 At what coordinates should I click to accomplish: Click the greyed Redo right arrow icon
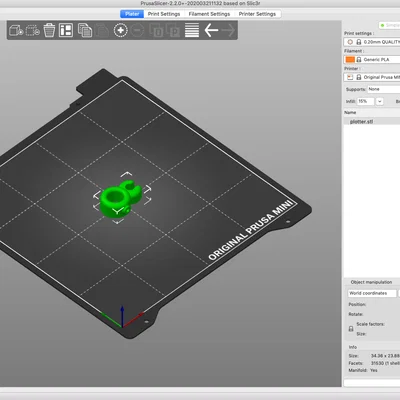point(228,30)
